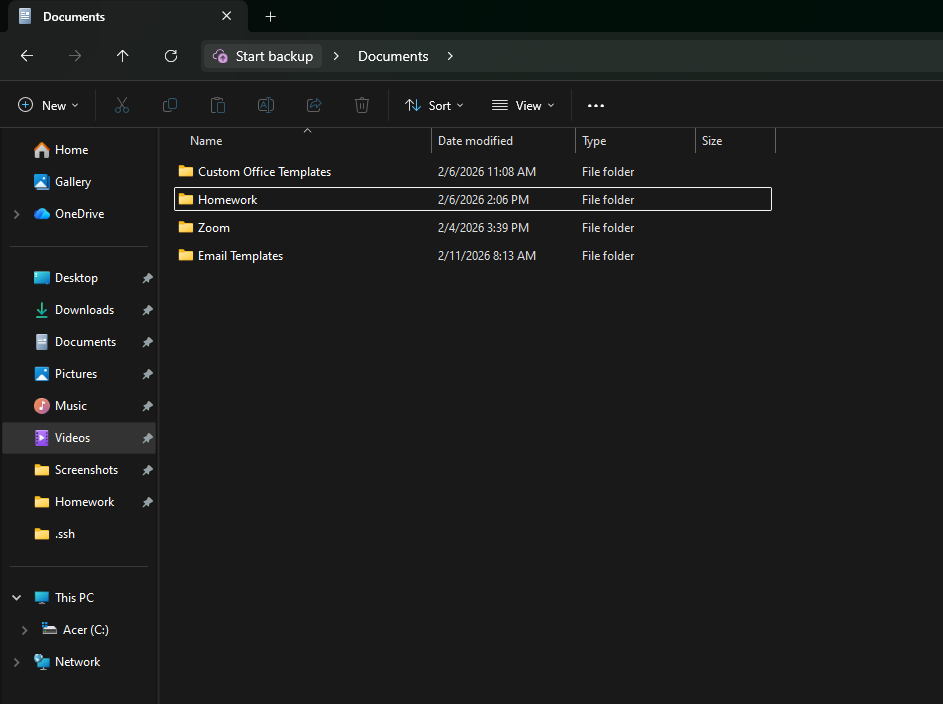943x704 pixels.
Task: Refresh the current folder view
Action: click(171, 56)
